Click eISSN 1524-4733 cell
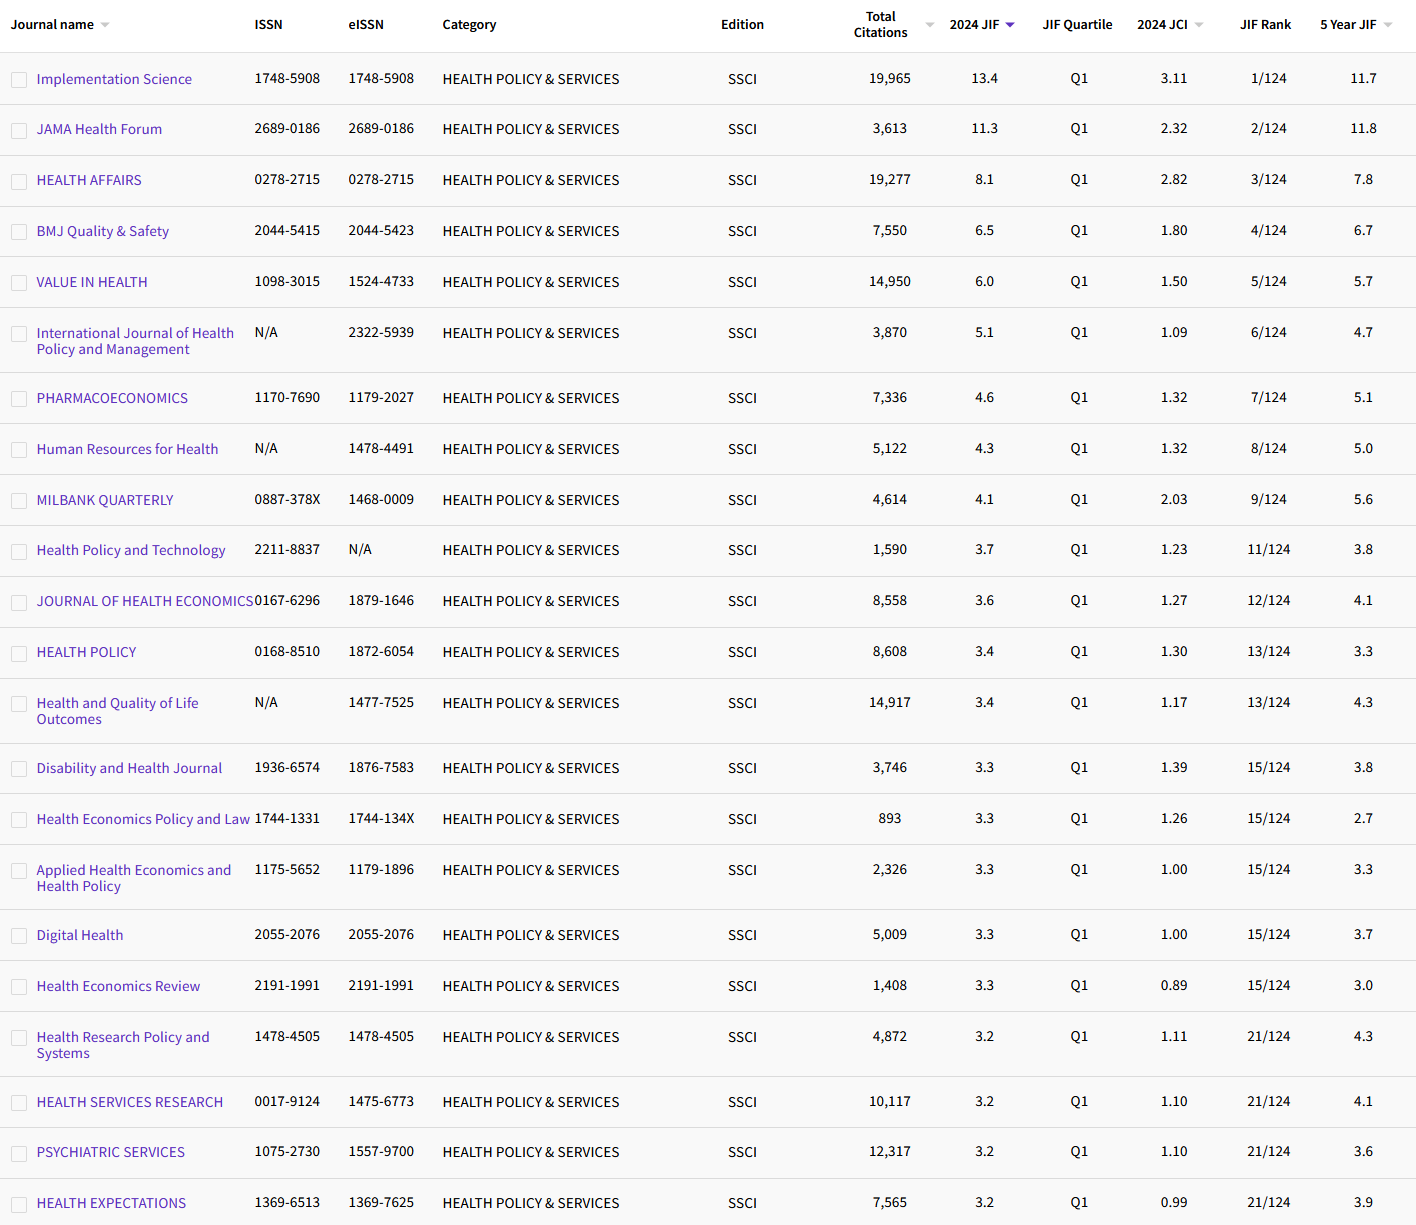Screen dimensions: 1416x1225 click(381, 281)
